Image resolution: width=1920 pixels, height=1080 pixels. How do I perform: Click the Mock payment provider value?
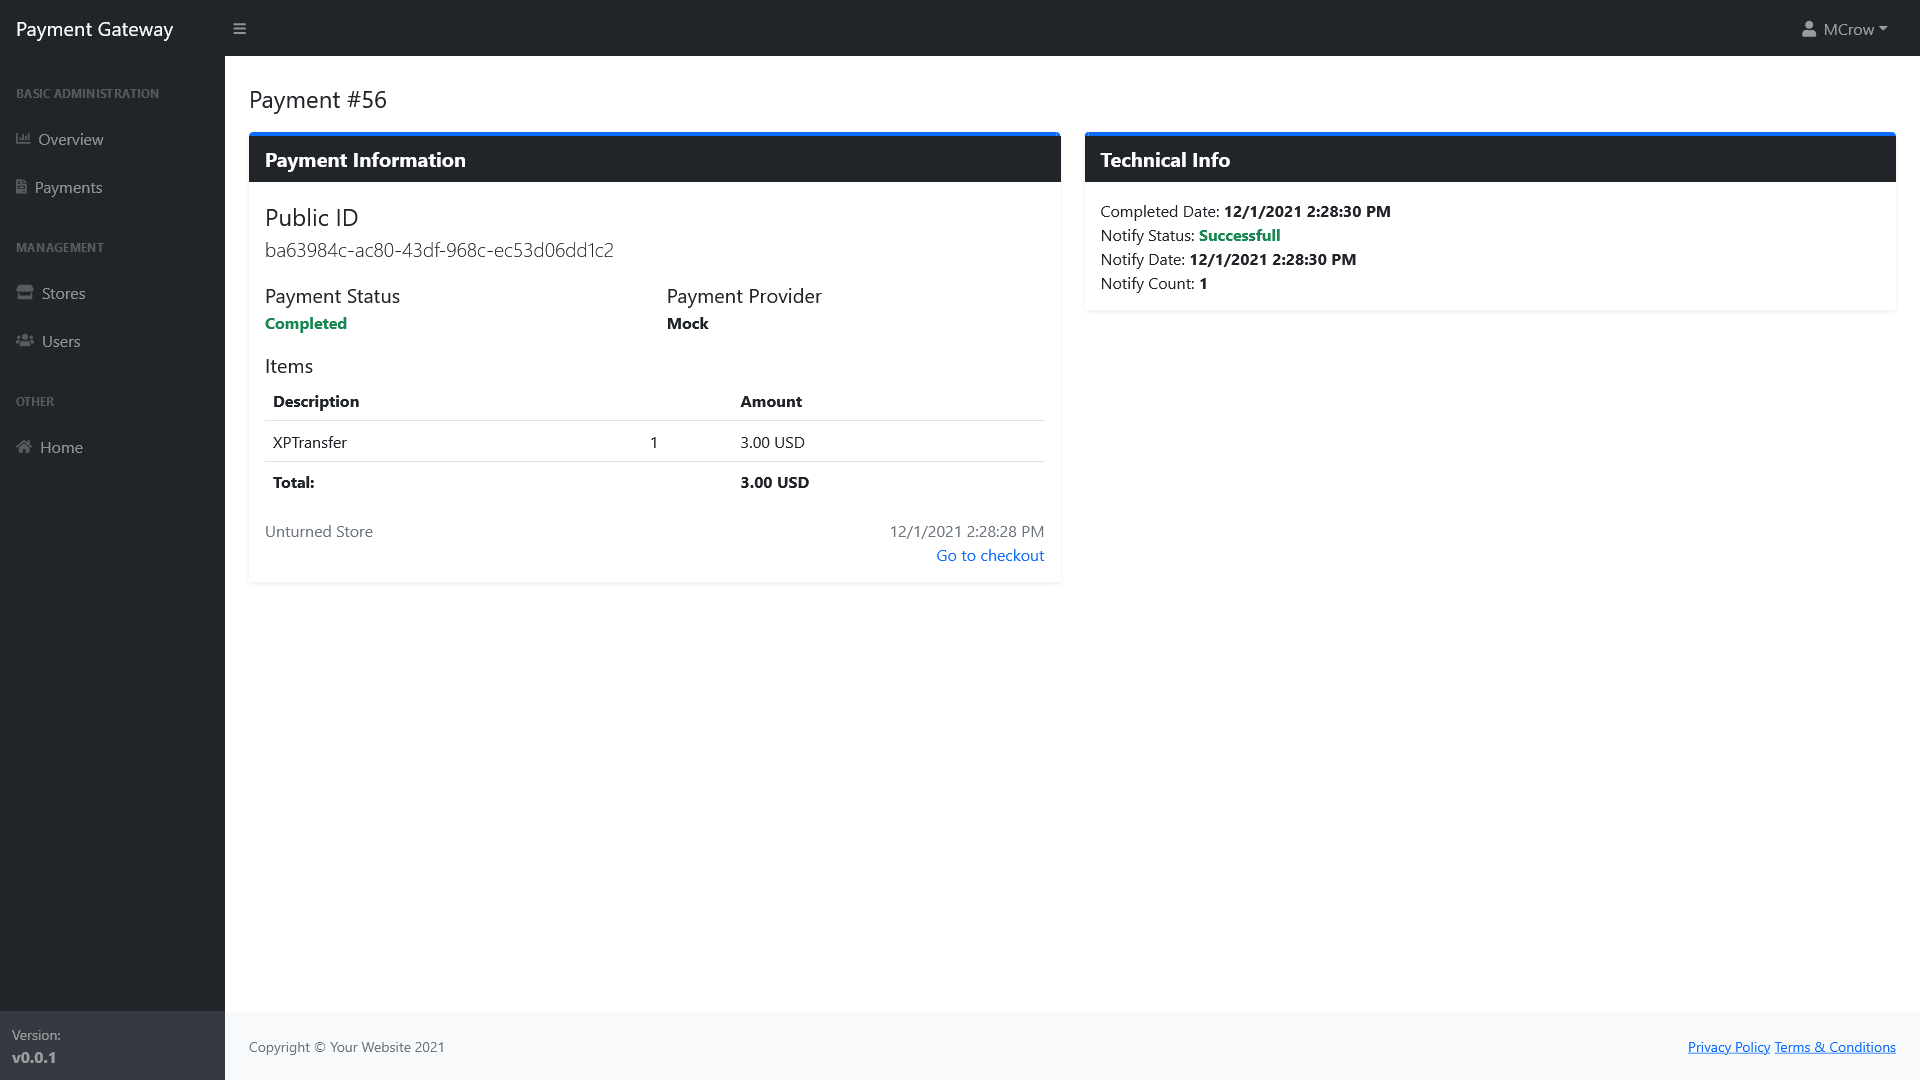click(688, 323)
